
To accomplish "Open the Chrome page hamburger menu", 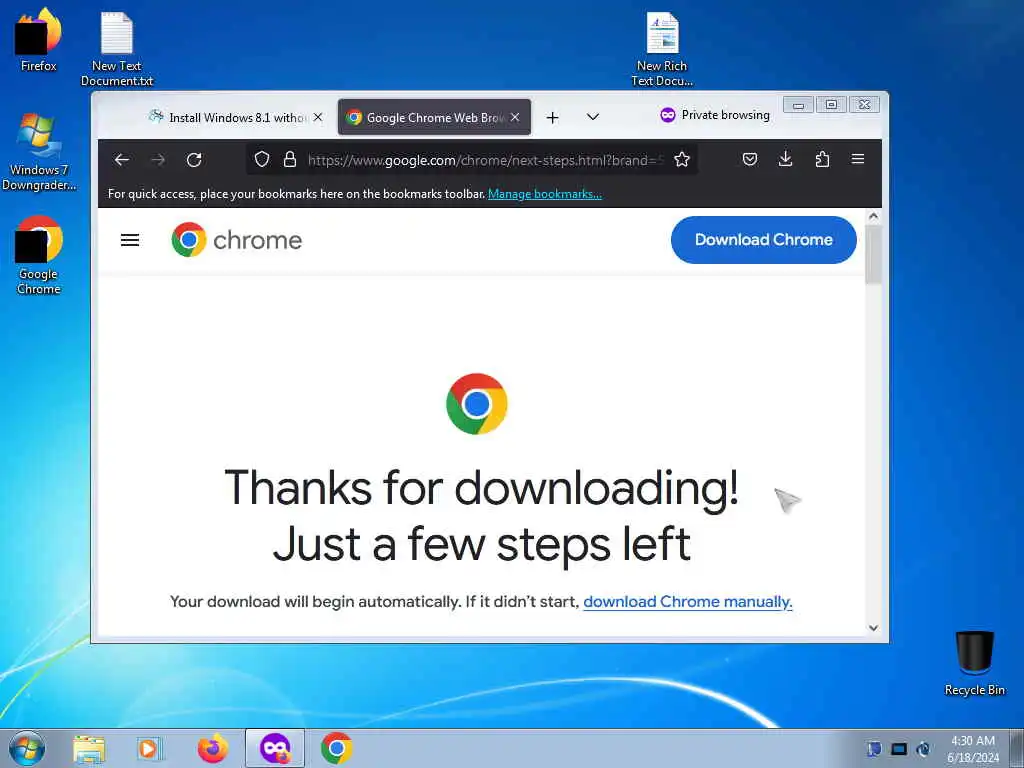I will [130, 240].
